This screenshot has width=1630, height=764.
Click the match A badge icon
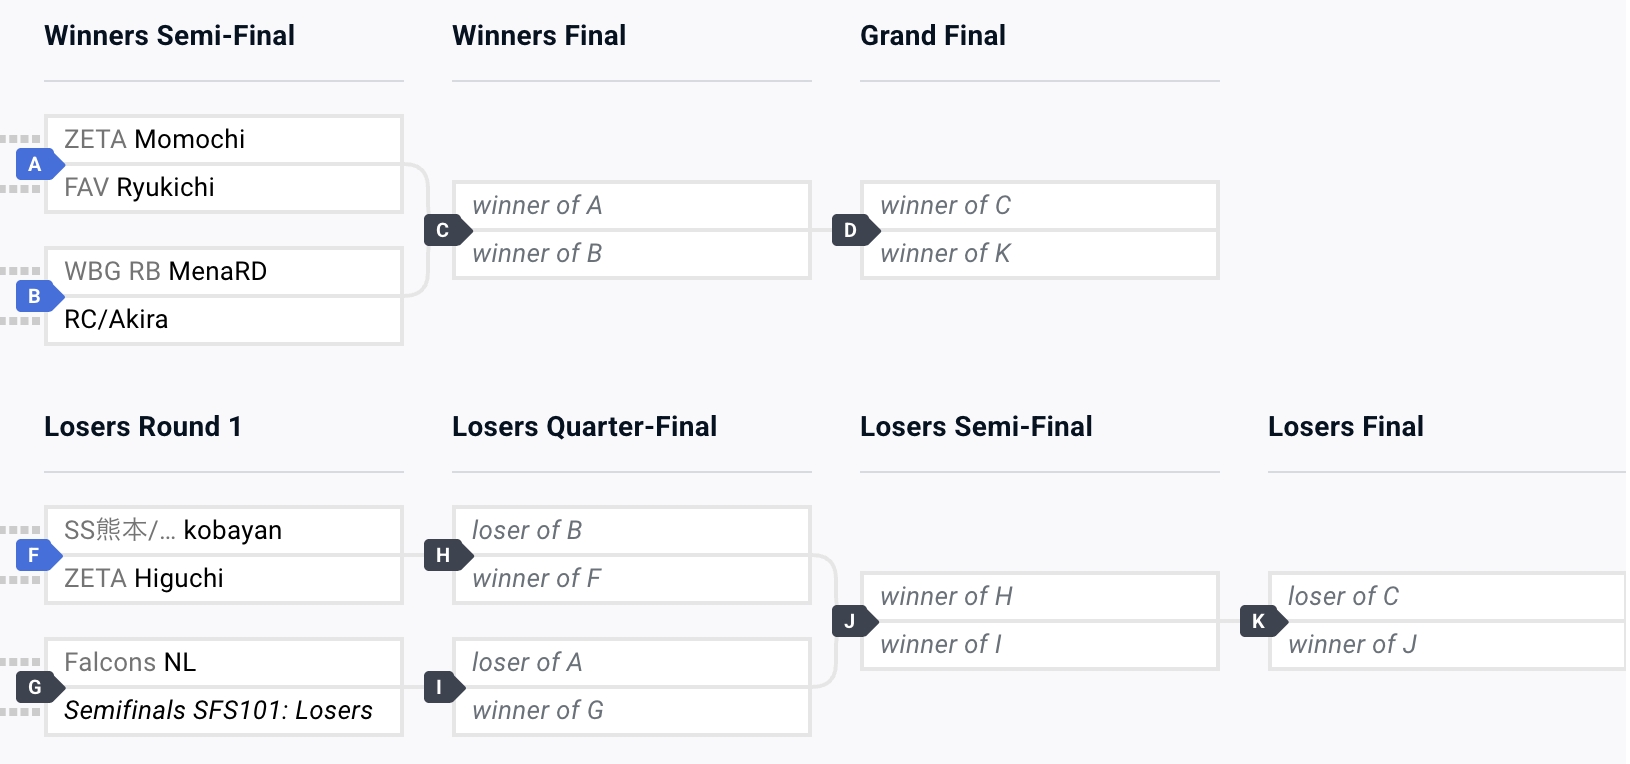click(x=37, y=164)
